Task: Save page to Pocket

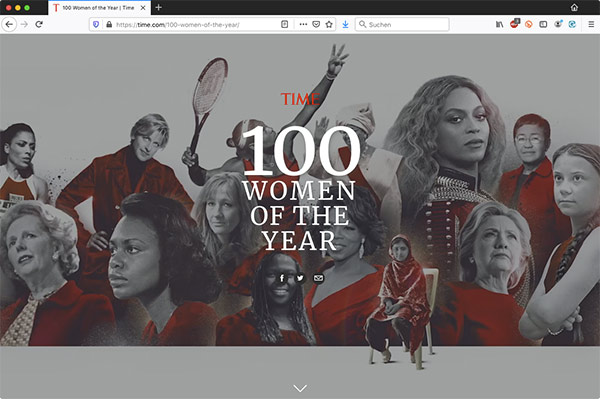Action: [316, 24]
